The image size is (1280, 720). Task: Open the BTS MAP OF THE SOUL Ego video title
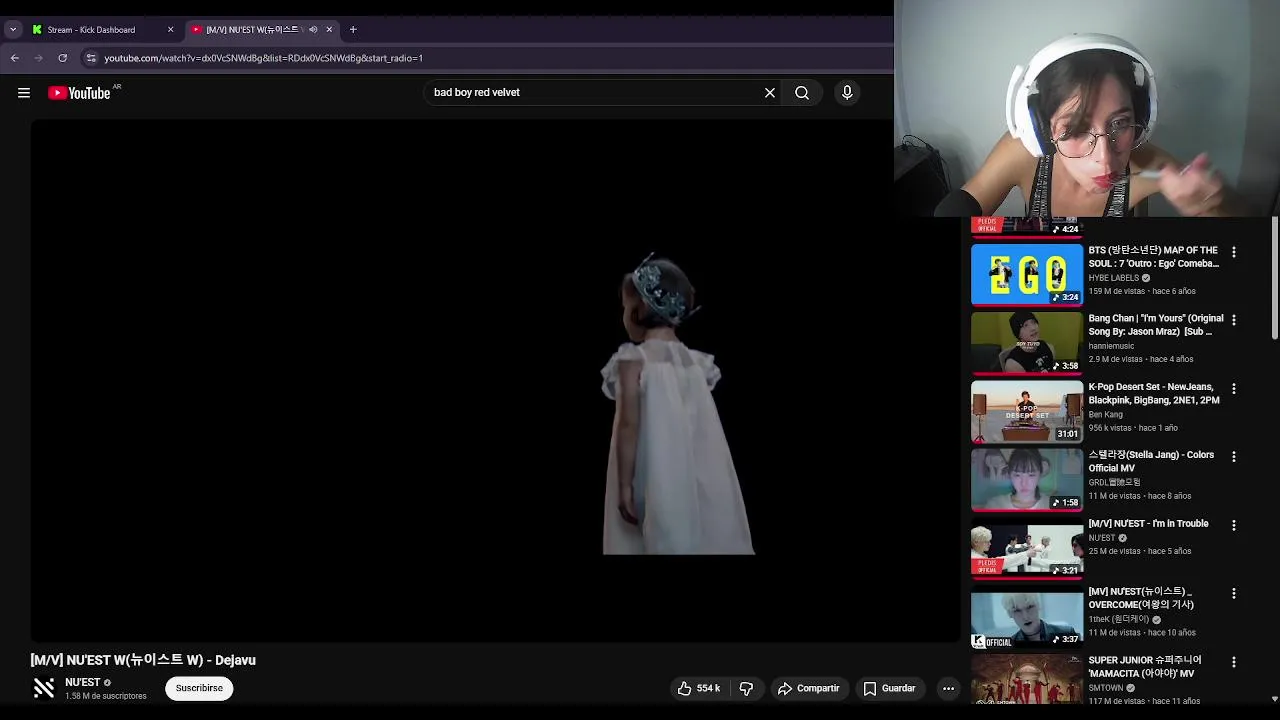coord(1154,257)
